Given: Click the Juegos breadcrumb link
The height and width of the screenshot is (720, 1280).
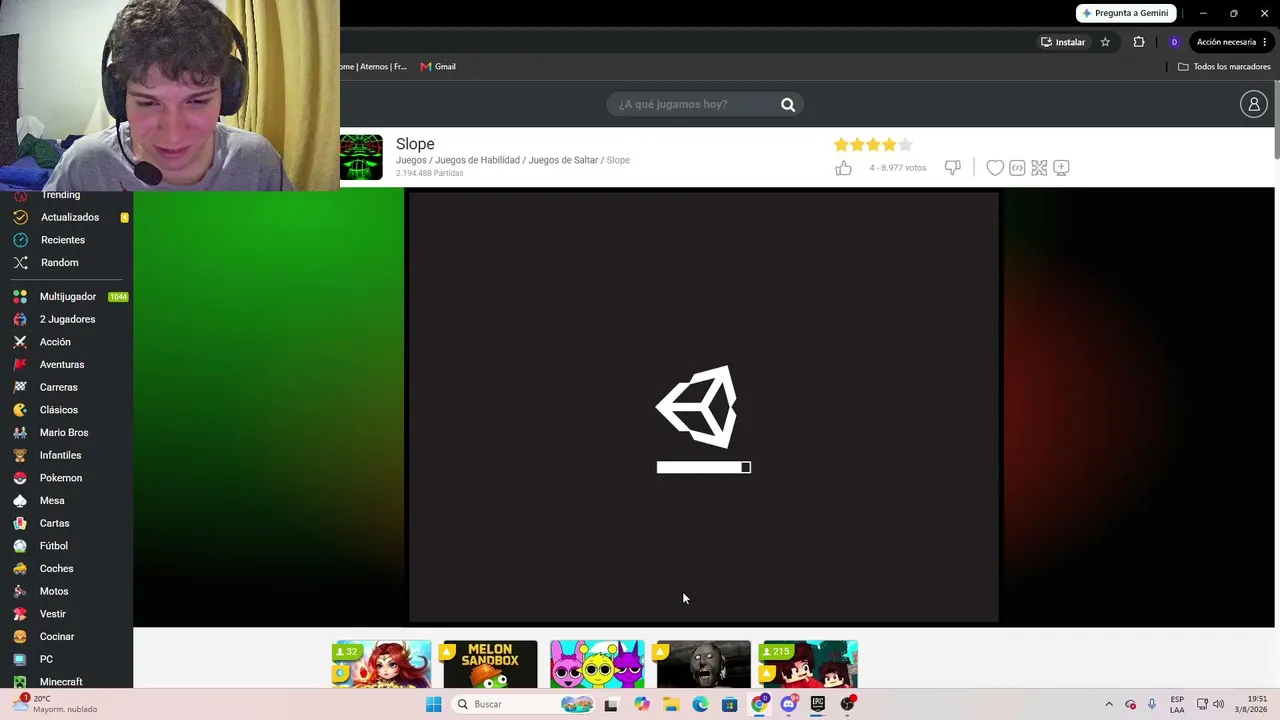Looking at the screenshot, I should point(411,160).
